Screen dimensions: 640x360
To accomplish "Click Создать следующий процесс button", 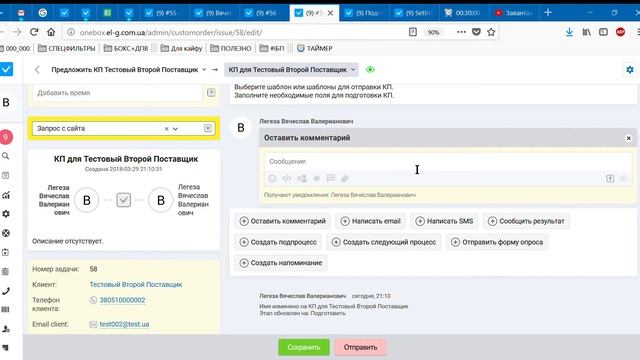I will (x=384, y=242).
